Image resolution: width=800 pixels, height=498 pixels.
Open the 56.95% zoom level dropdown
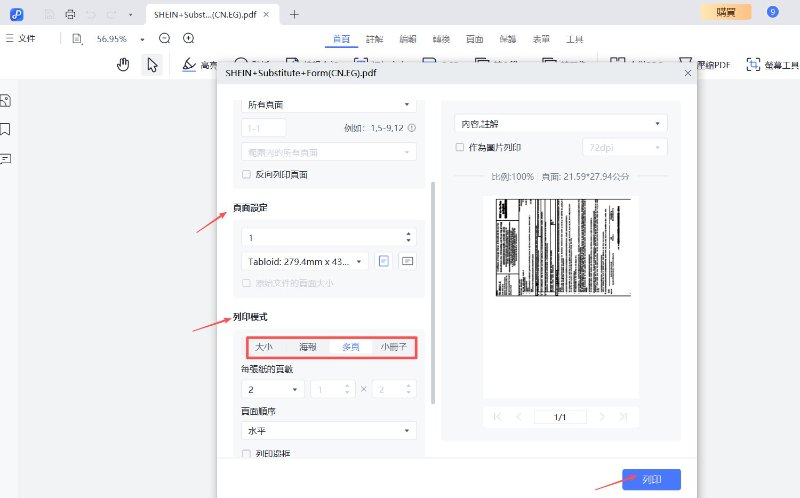pyautogui.click(x=142, y=39)
